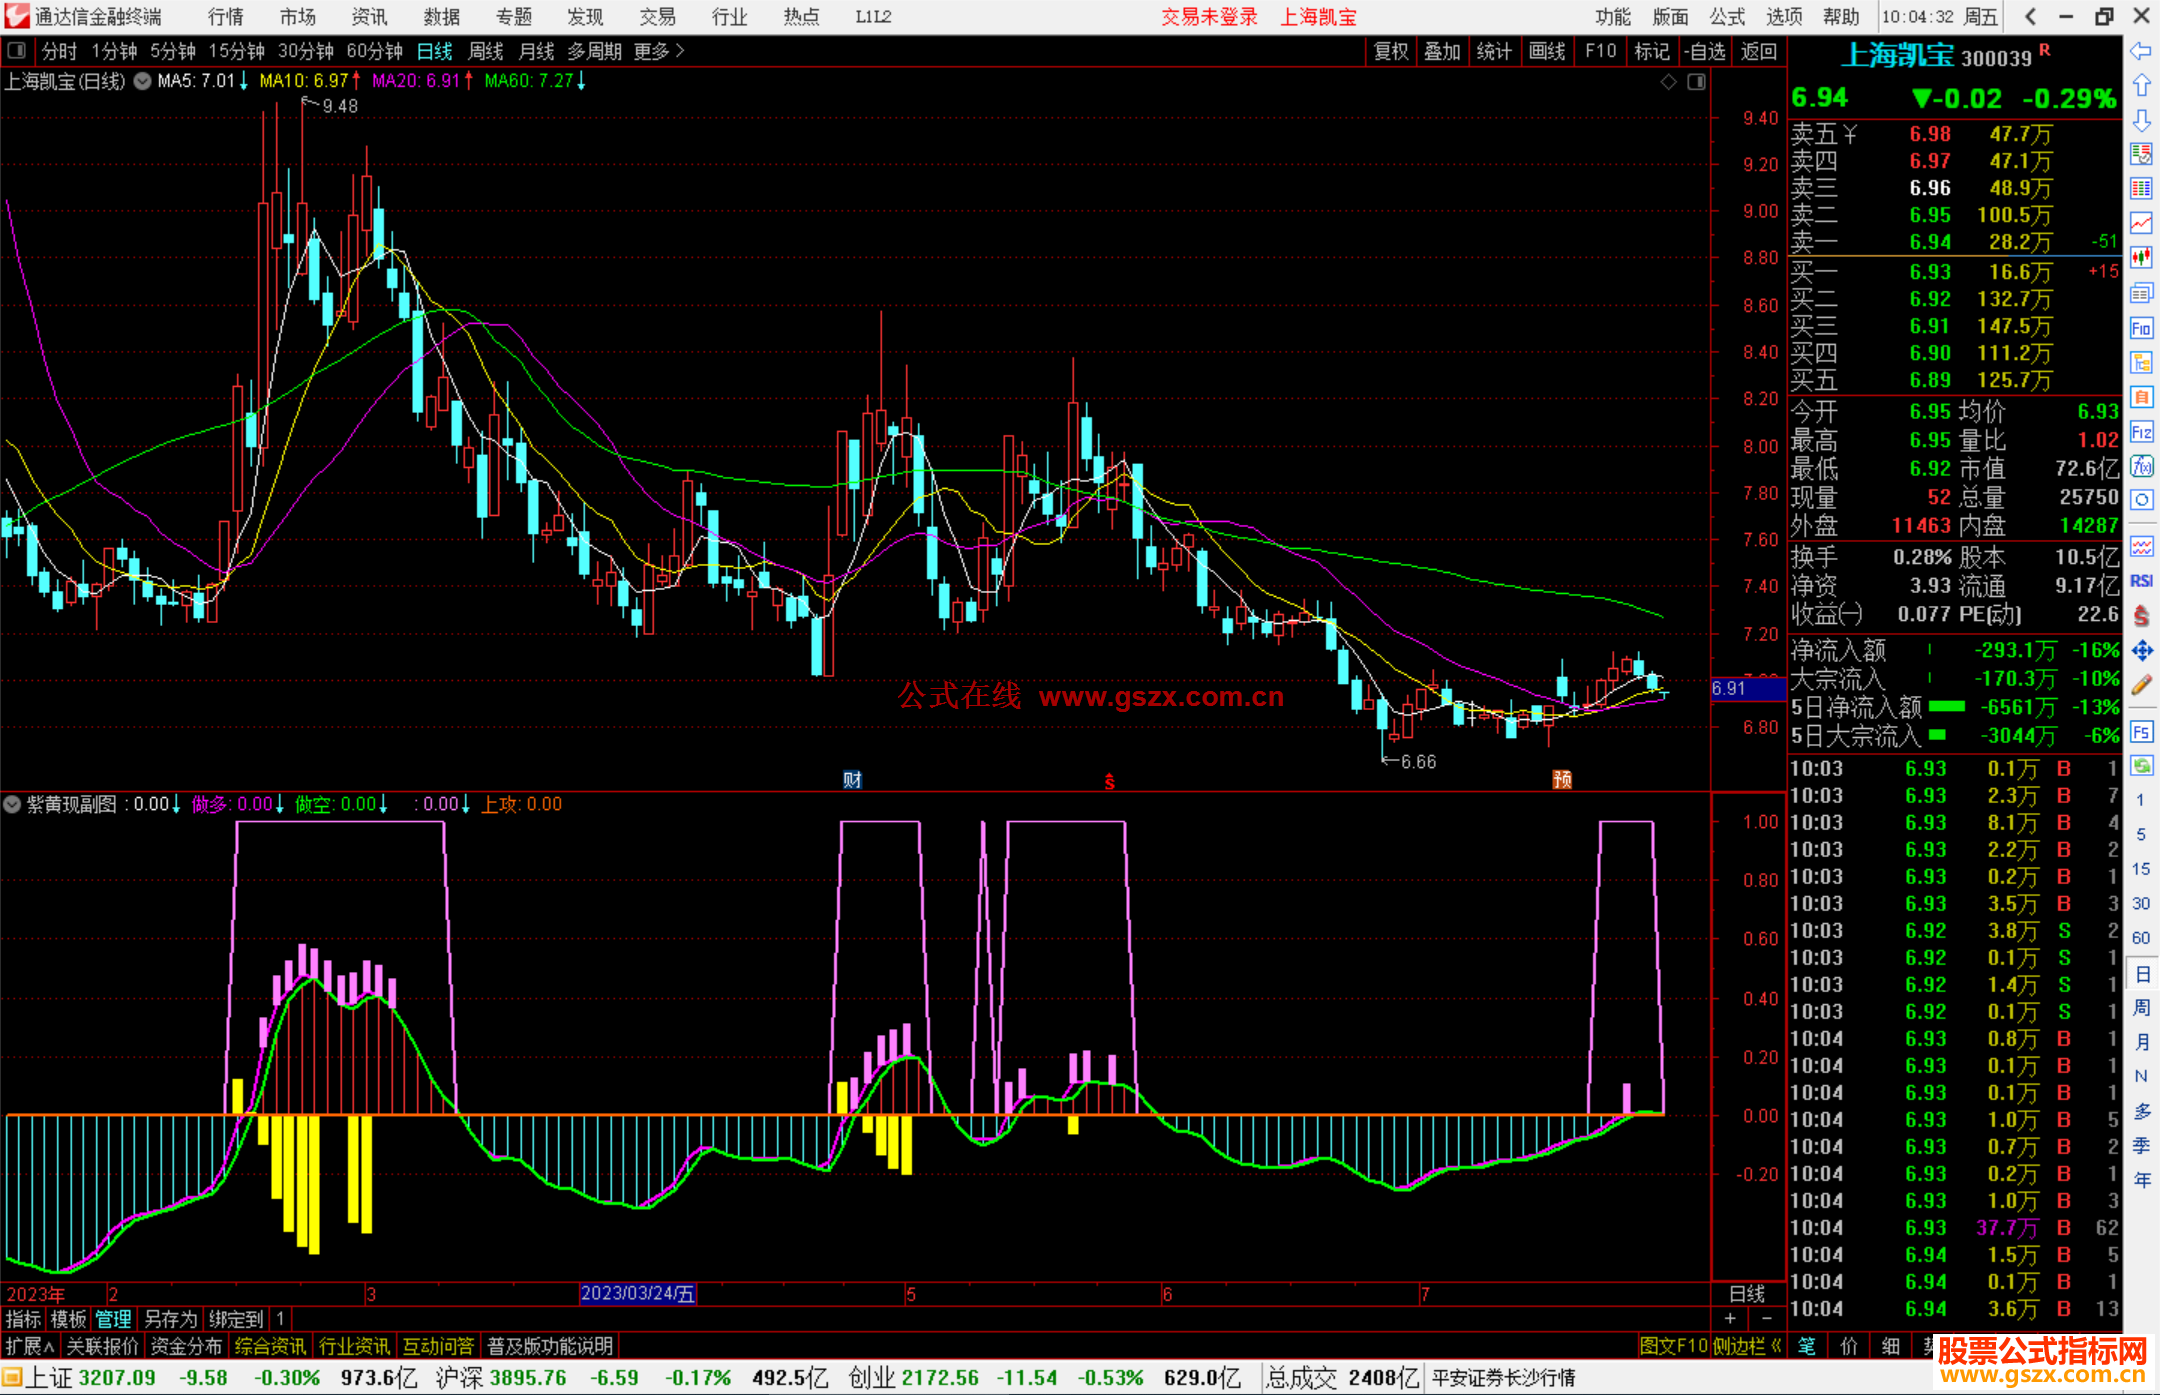Expand the 更多 periods dropdown

pos(659,51)
